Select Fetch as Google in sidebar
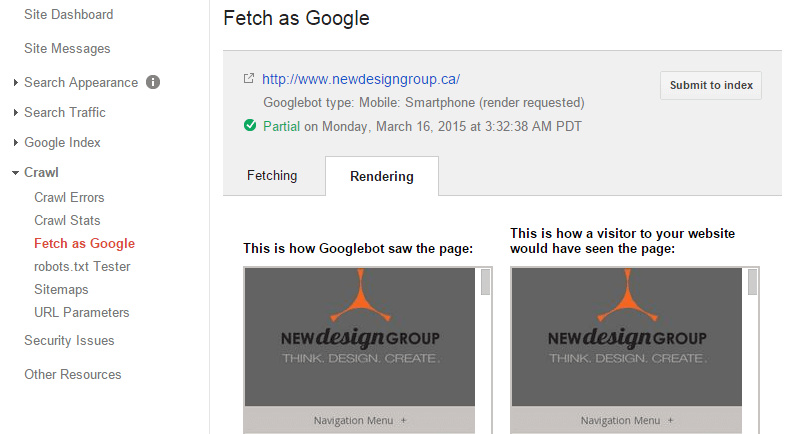The image size is (794, 434). click(85, 244)
